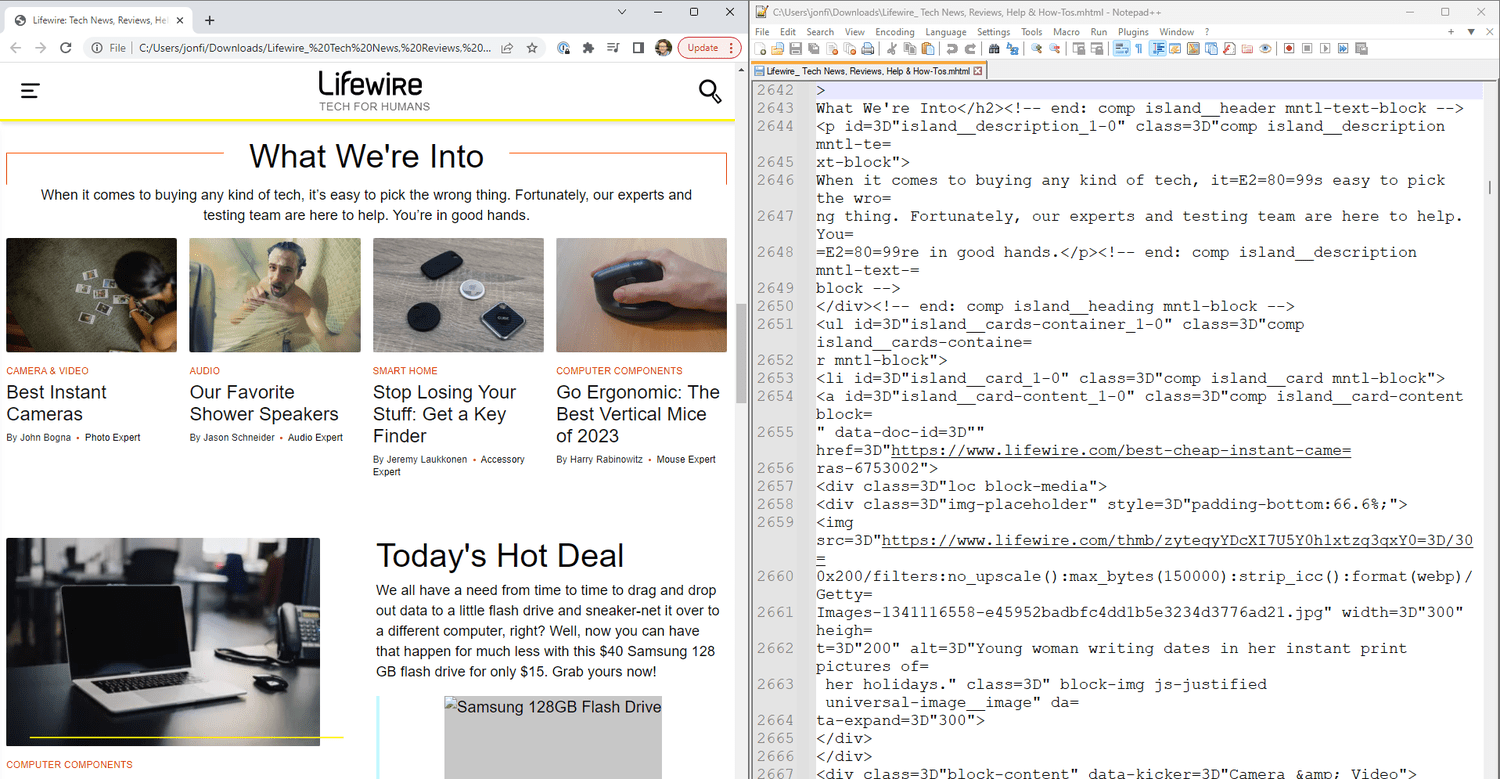Open the Best Instant Cameras article
Image resolution: width=1500 pixels, height=779 pixels.
point(57,403)
